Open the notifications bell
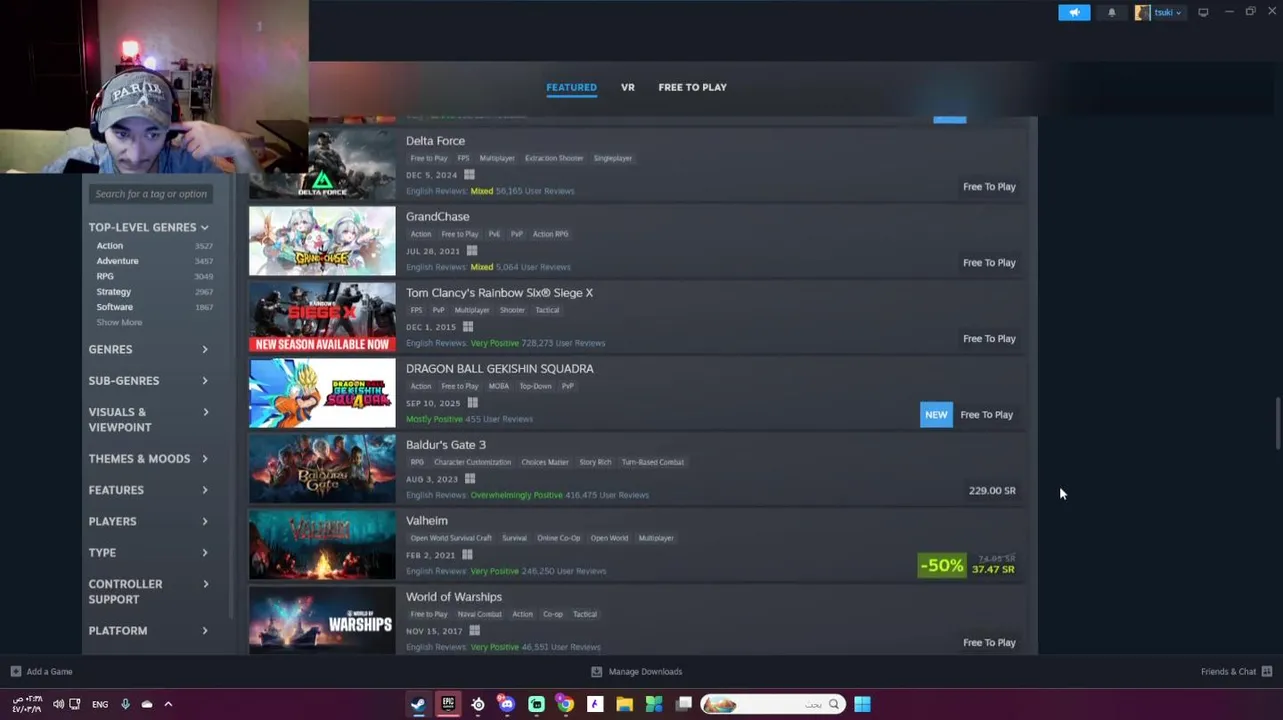 (x=1111, y=13)
